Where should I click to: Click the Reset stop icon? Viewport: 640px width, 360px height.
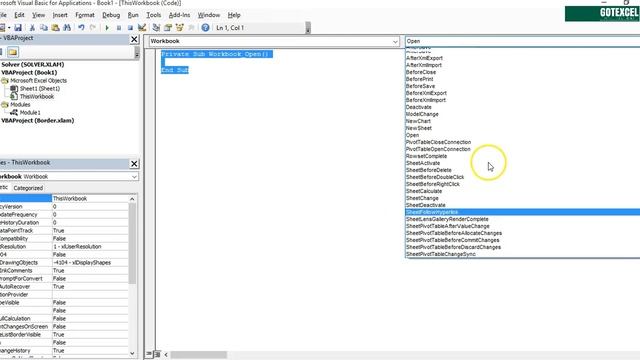130,28
